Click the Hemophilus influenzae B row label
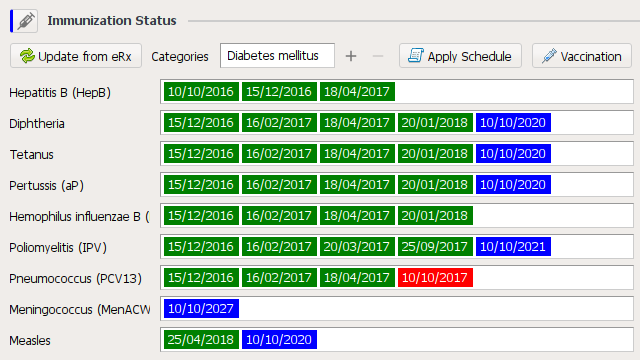This screenshot has height=360, width=640. point(80,216)
